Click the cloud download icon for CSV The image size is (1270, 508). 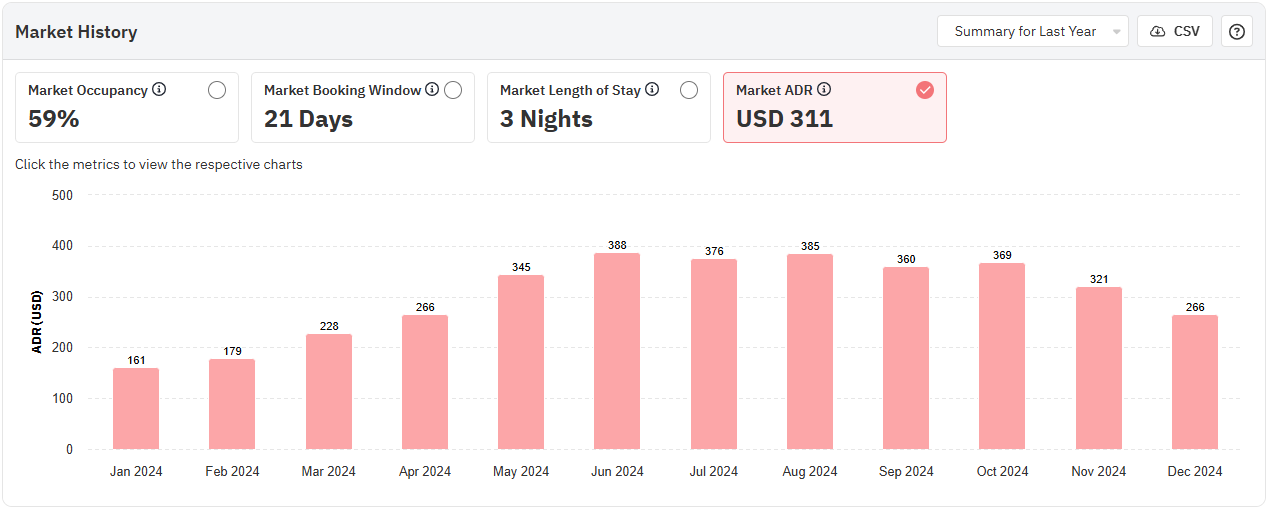(x=1158, y=31)
